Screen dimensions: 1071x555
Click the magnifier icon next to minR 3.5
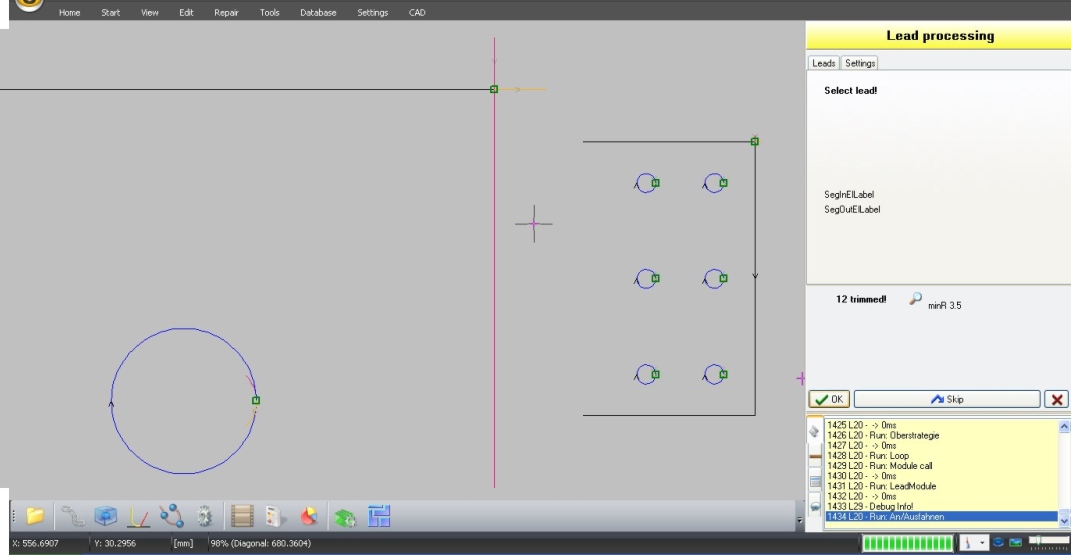[x=915, y=299]
